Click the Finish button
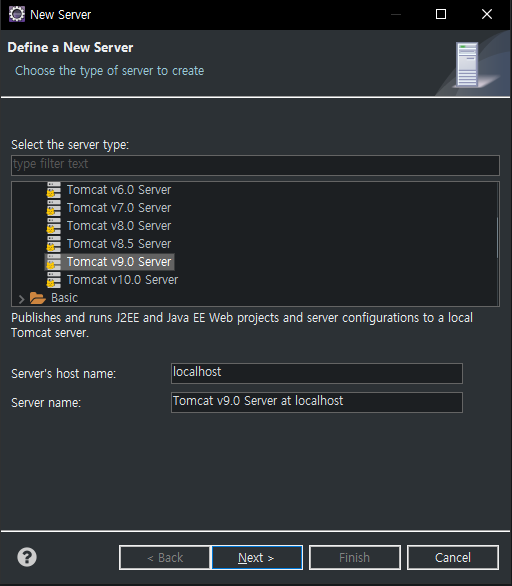Screen dimensions: 512x586 tap(355, 557)
